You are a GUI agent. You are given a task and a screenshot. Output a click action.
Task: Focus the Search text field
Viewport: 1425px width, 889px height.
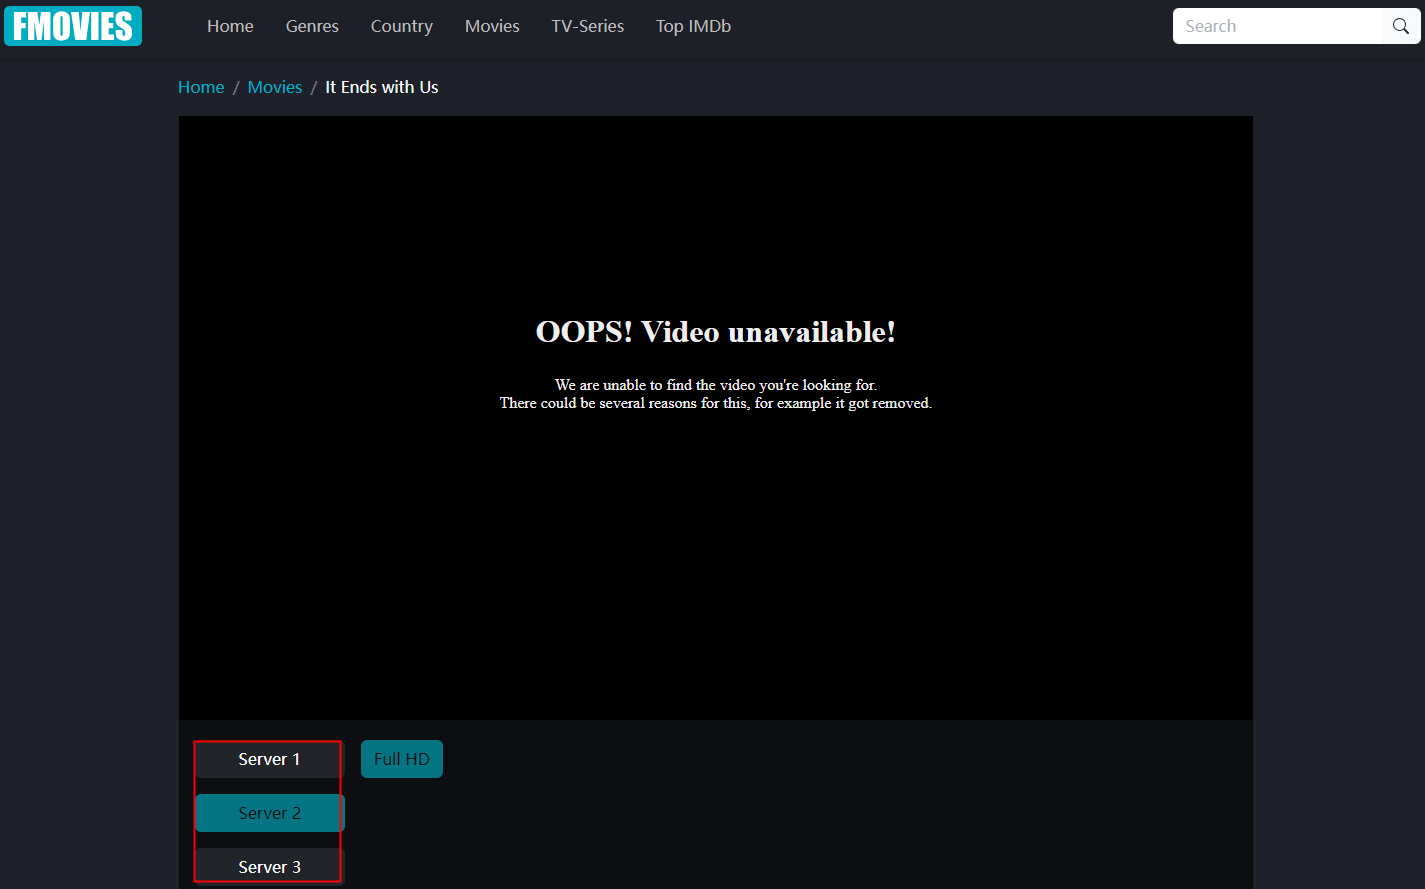[x=1278, y=26]
